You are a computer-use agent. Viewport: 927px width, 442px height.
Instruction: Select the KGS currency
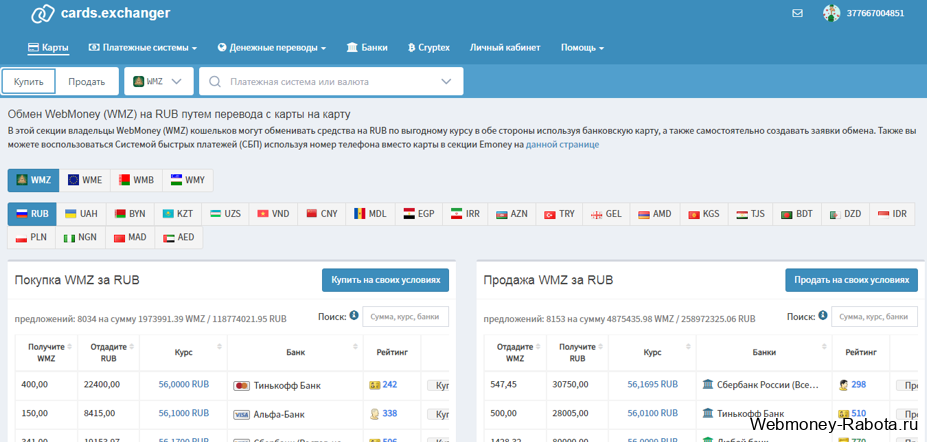click(704, 214)
